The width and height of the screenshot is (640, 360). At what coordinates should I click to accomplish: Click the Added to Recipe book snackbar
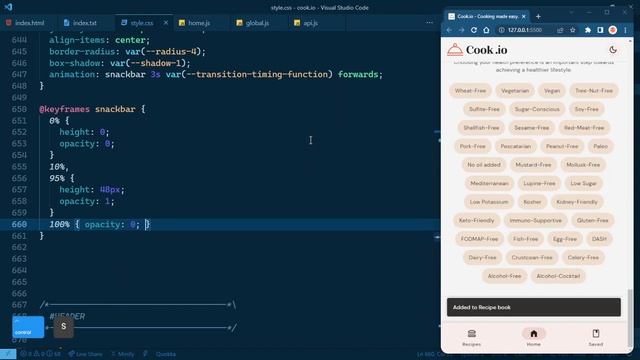point(533,307)
